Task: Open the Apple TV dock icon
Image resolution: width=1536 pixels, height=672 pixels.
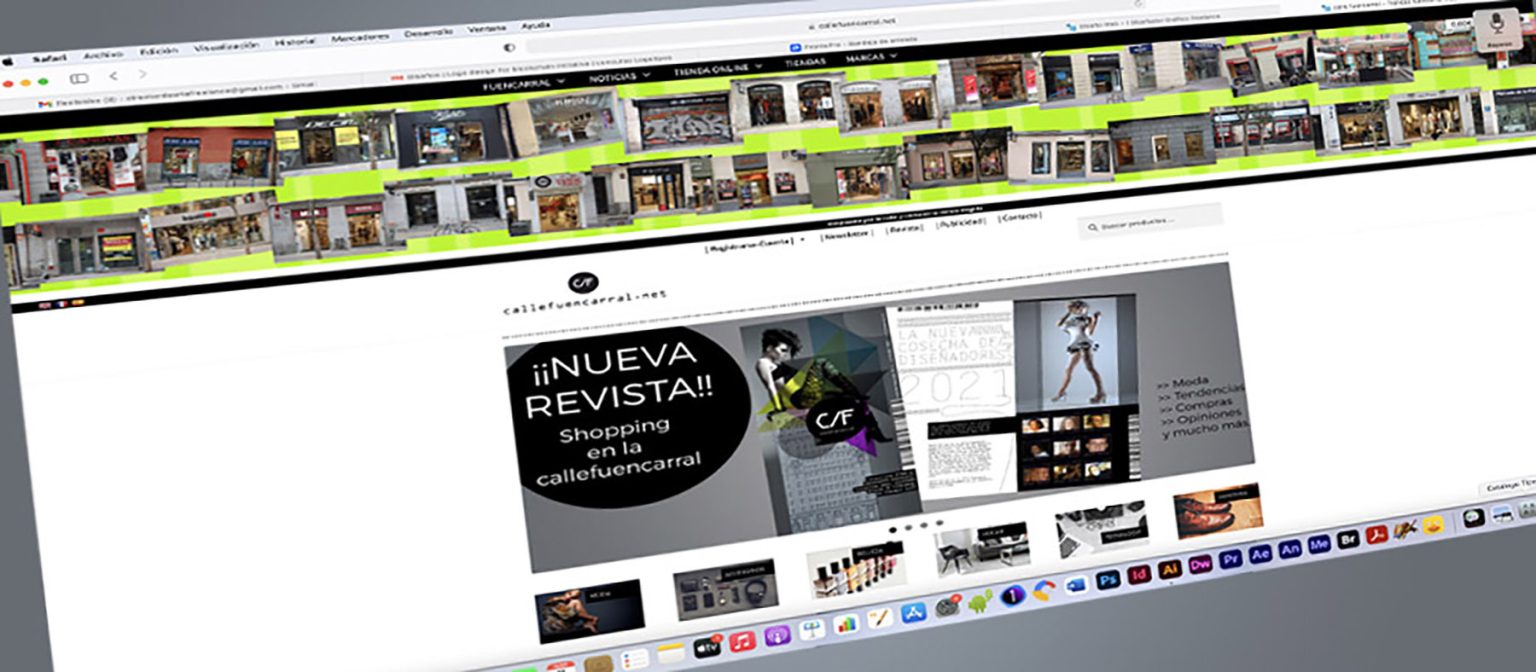Action: (x=707, y=646)
